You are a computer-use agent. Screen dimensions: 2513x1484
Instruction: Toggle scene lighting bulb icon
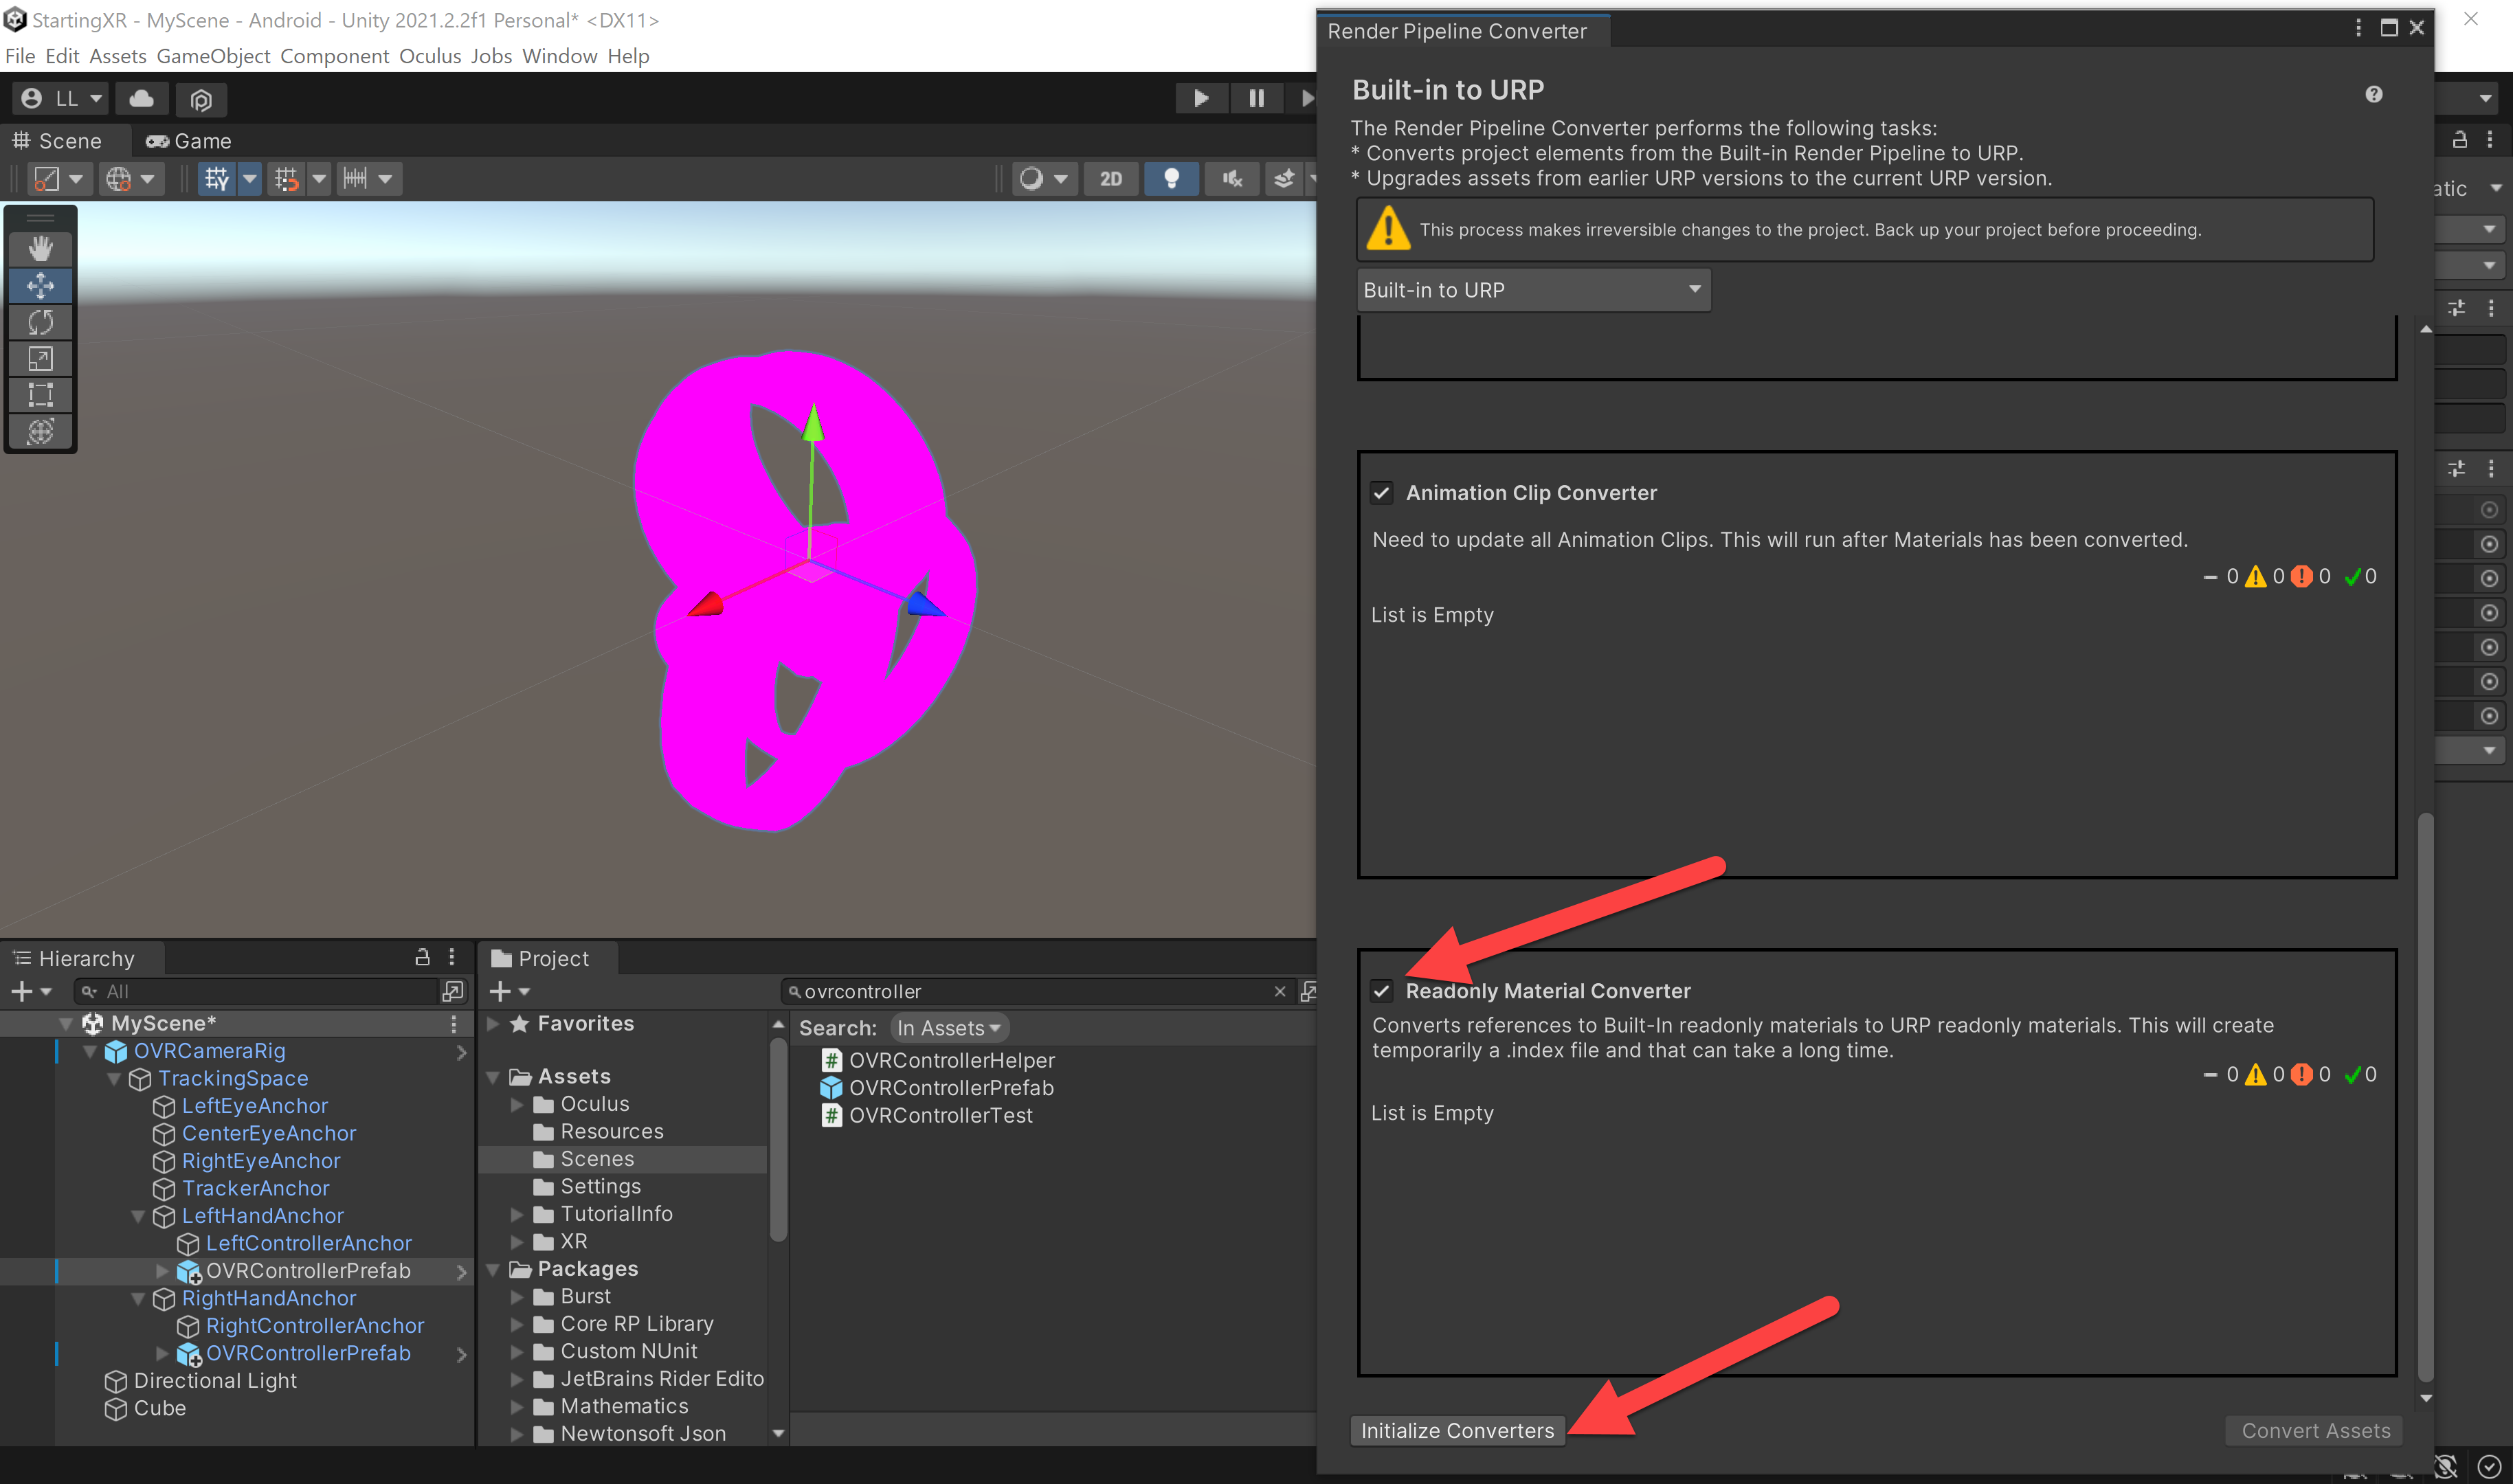click(x=1171, y=179)
